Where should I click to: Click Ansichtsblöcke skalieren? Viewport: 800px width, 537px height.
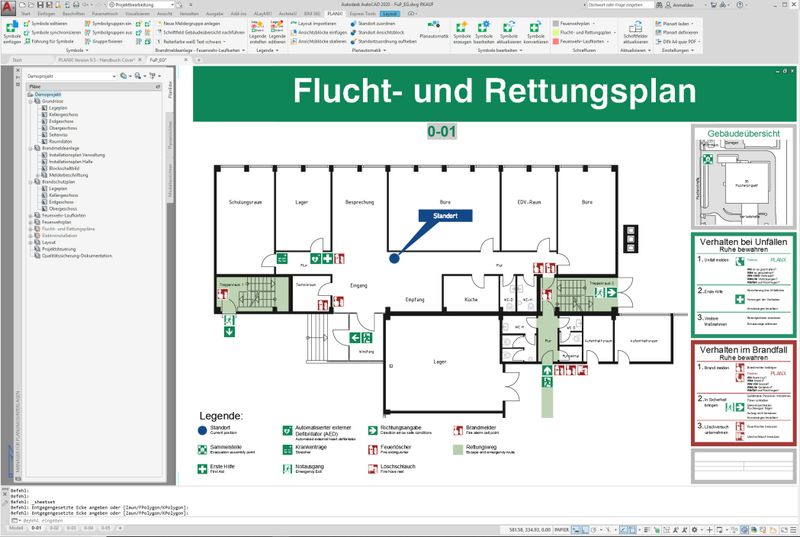(x=318, y=41)
